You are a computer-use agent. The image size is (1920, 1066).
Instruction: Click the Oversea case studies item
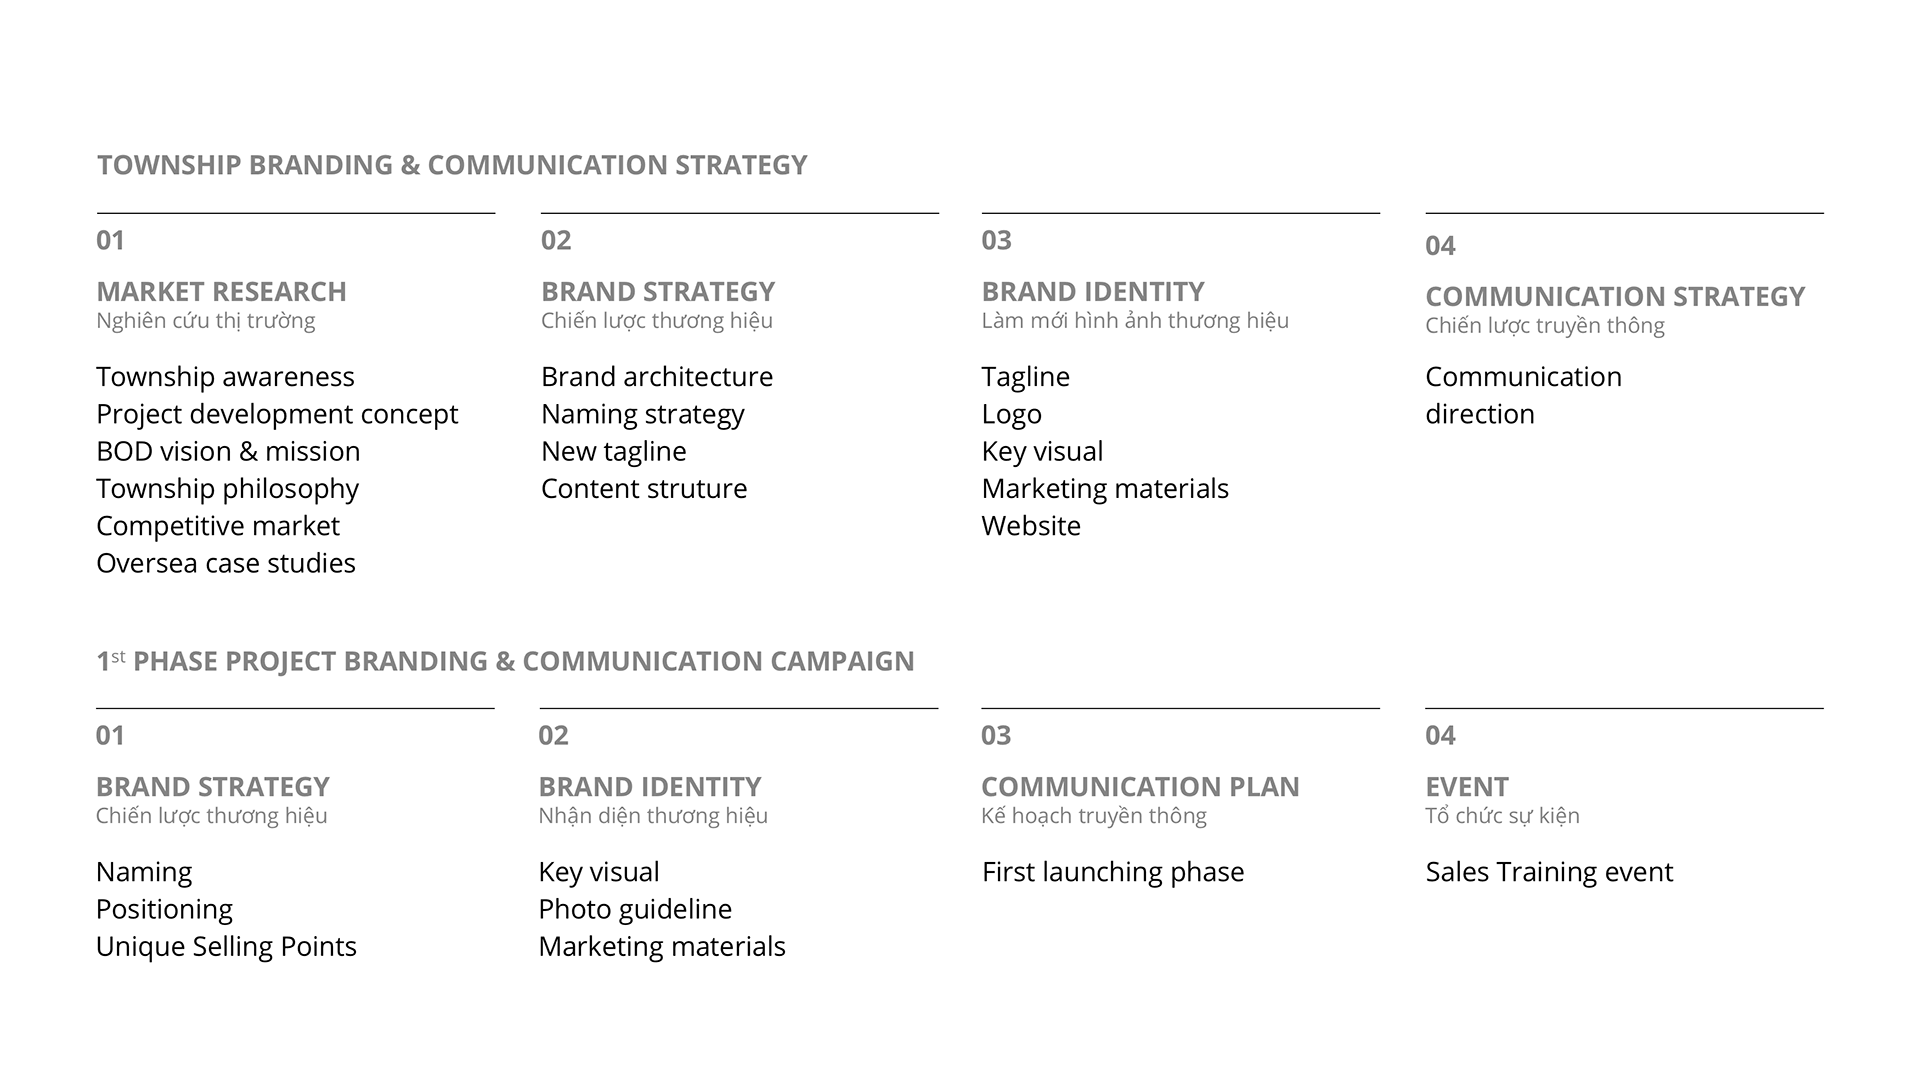(x=226, y=564)
